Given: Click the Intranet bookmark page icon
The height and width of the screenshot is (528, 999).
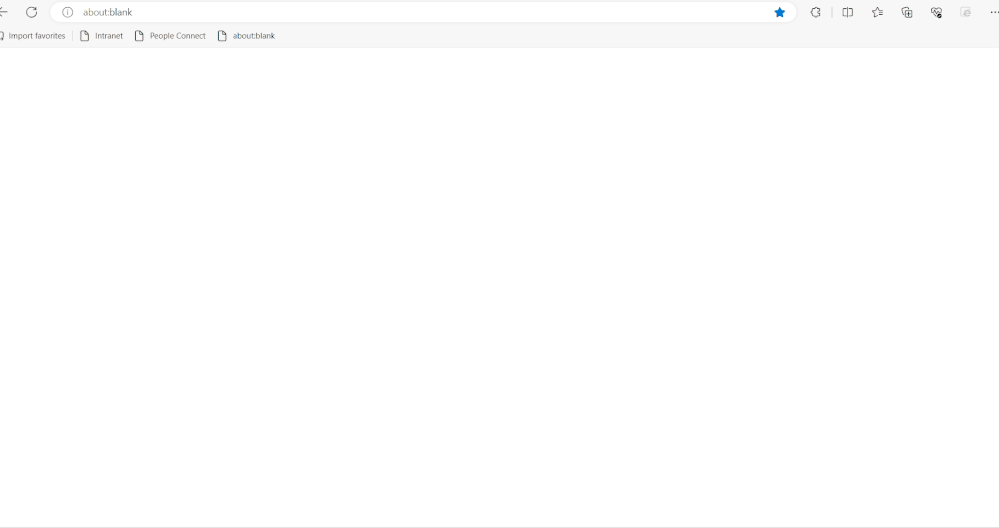Looking at the screenshot, I should click(x=84, y=36).
